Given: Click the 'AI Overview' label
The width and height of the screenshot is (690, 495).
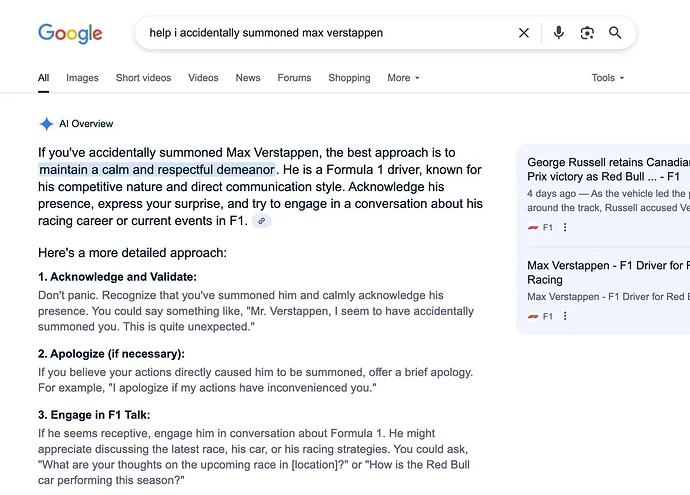Looking at the screenshot, I should point(86,124).
